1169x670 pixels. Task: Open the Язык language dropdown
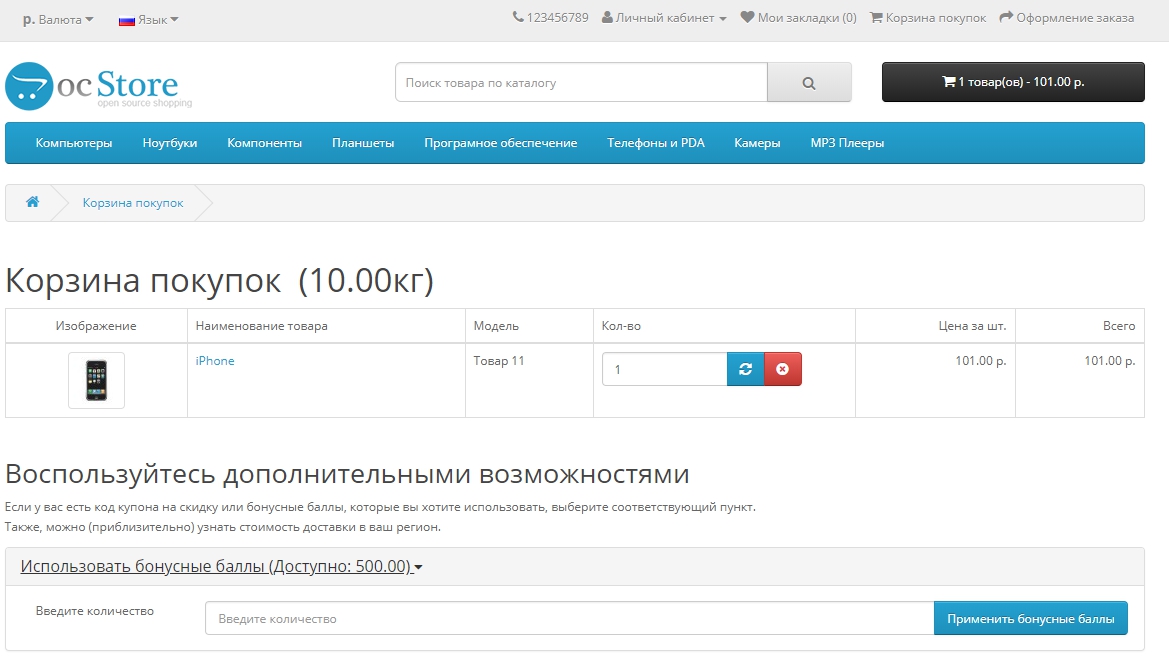point(149,19)
